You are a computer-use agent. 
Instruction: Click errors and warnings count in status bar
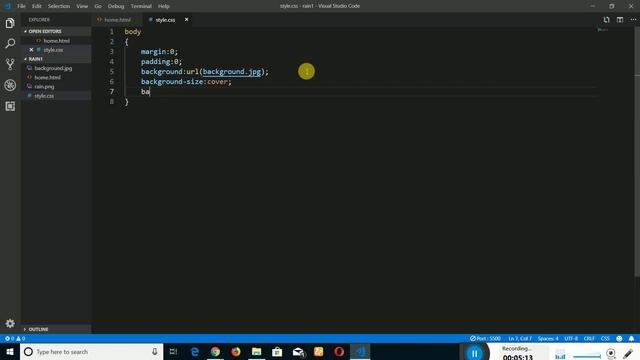tap(15, 338)
